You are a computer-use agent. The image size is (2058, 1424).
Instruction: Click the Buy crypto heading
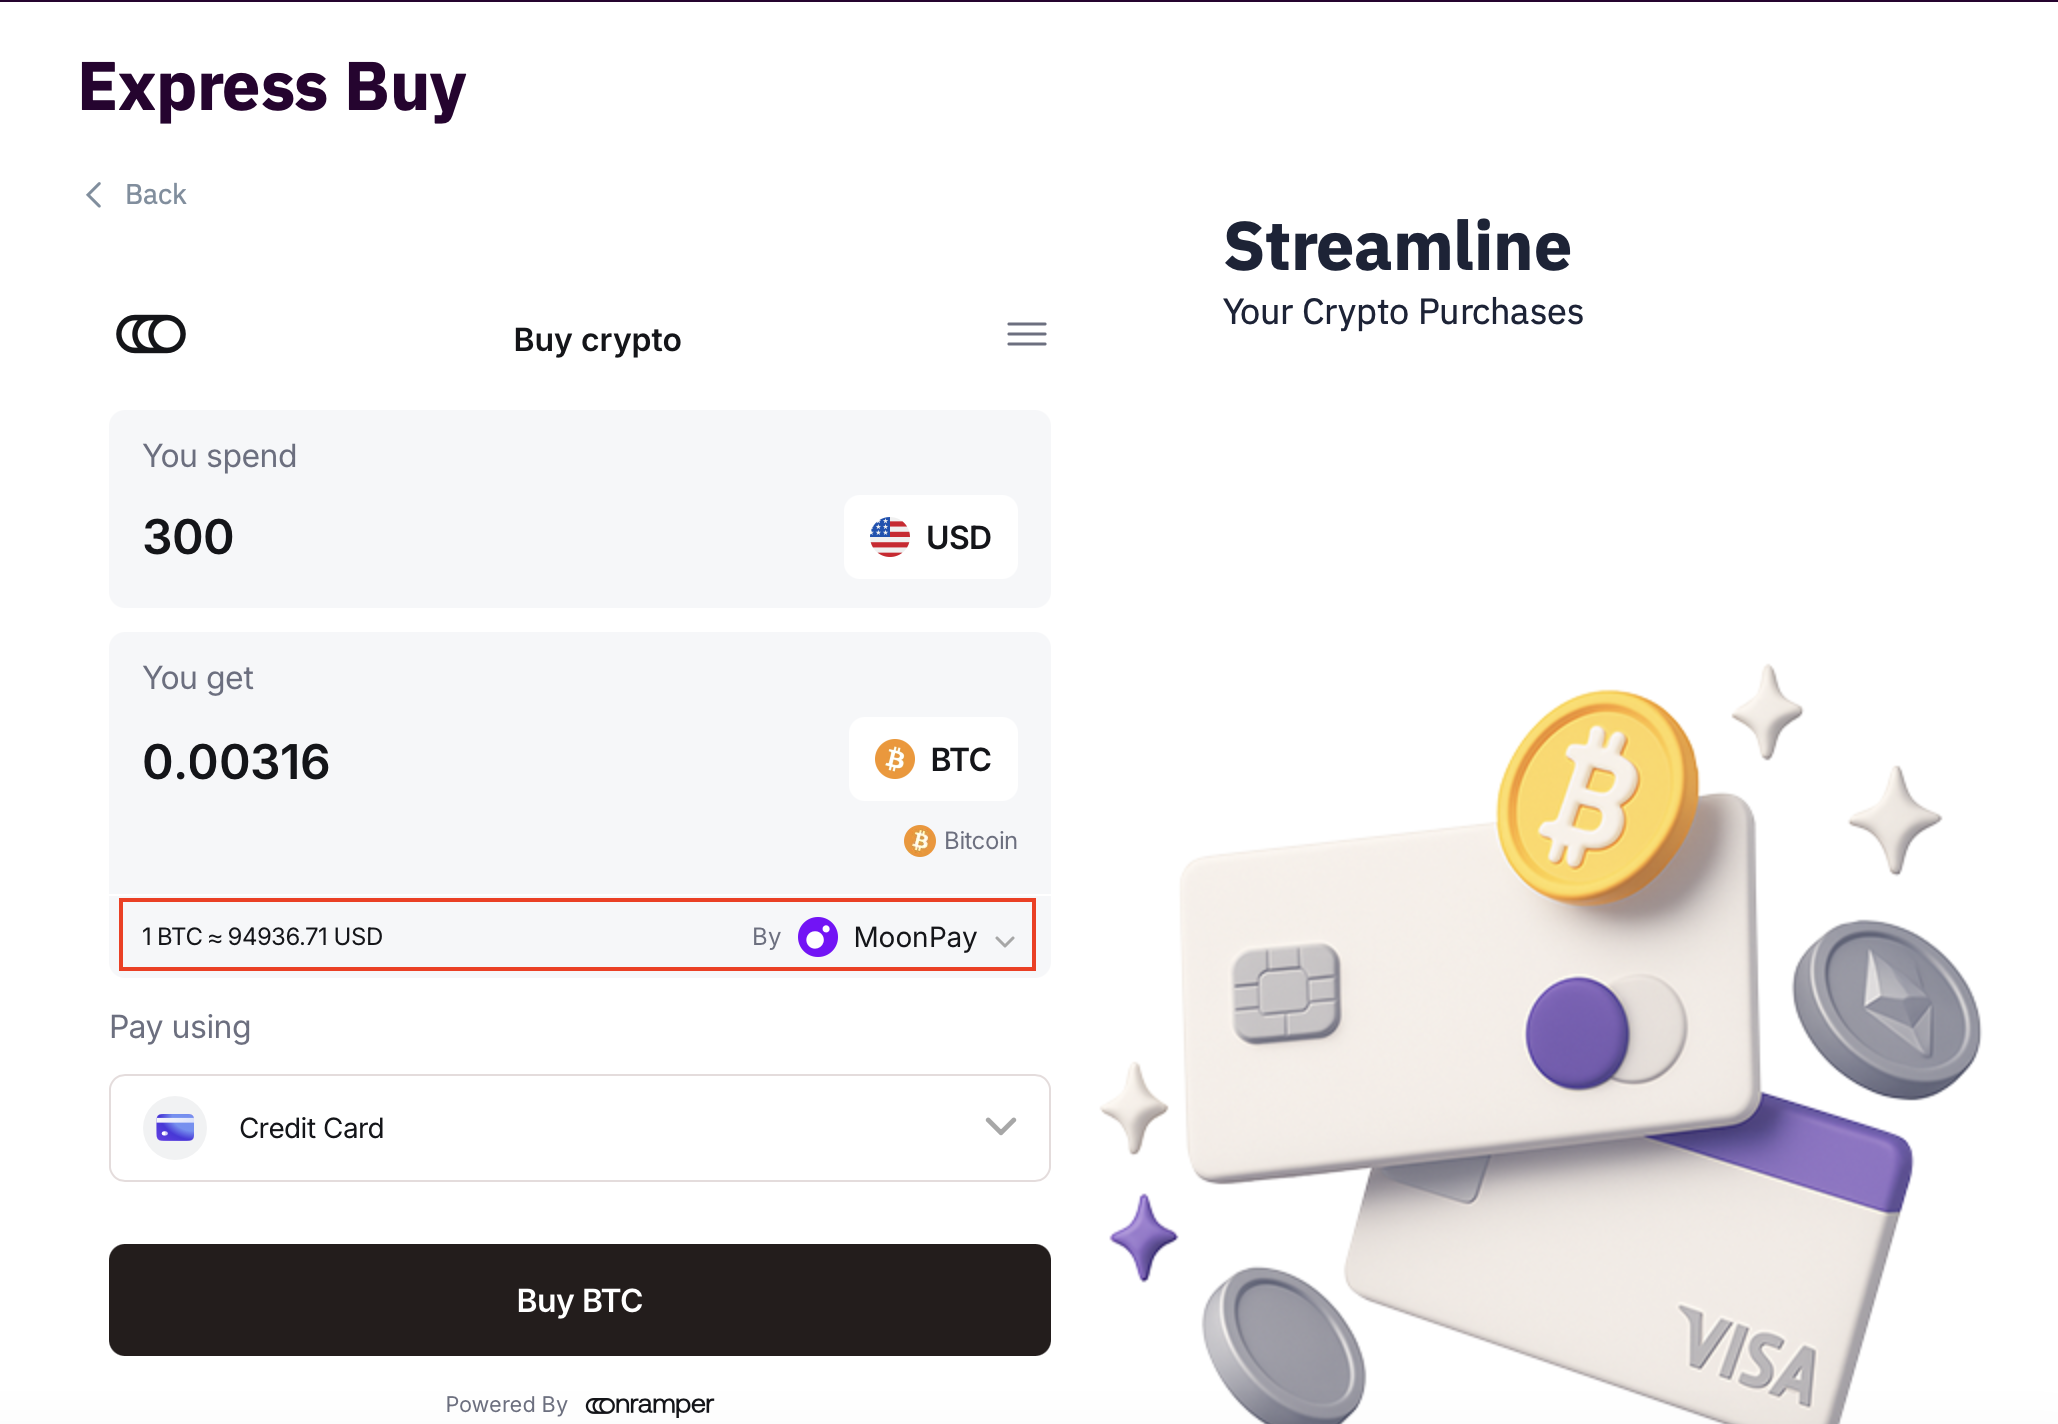(597, 340)
